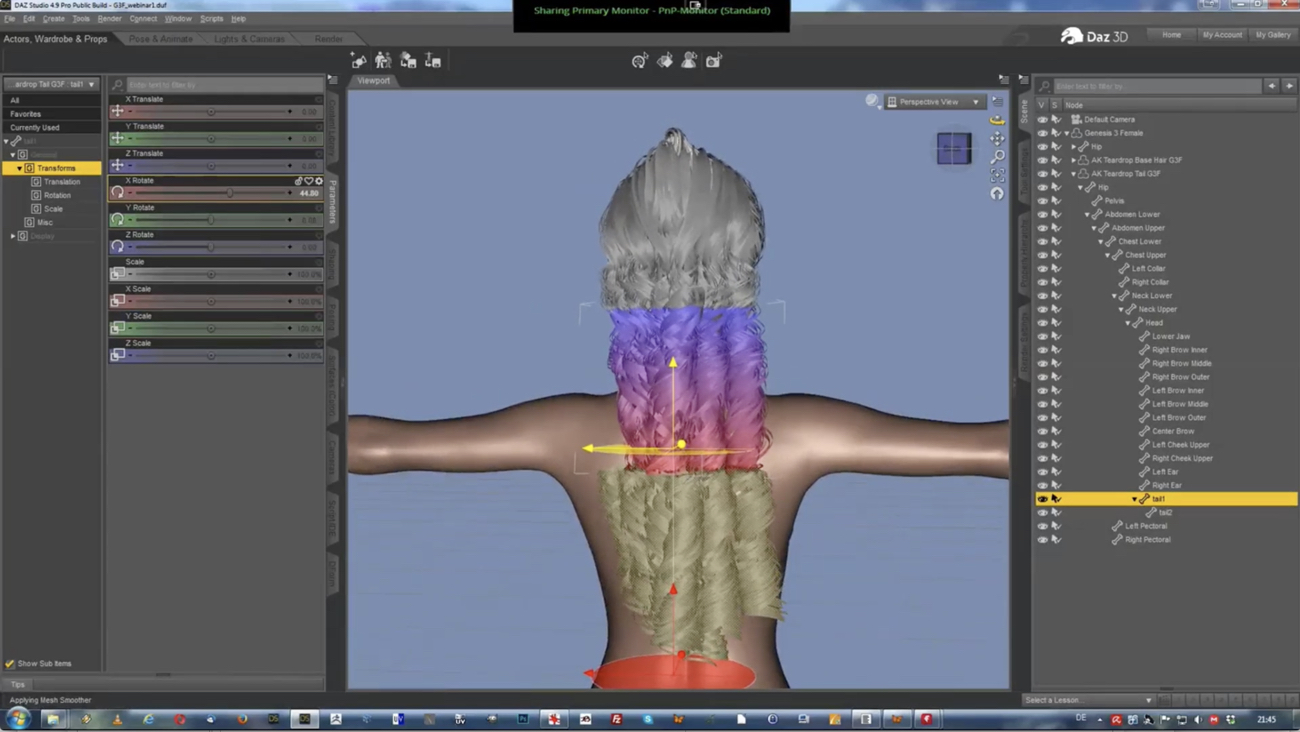Switch to the Pose & Animate tab
The image size is (1300, 732).
tap(161, 38)
